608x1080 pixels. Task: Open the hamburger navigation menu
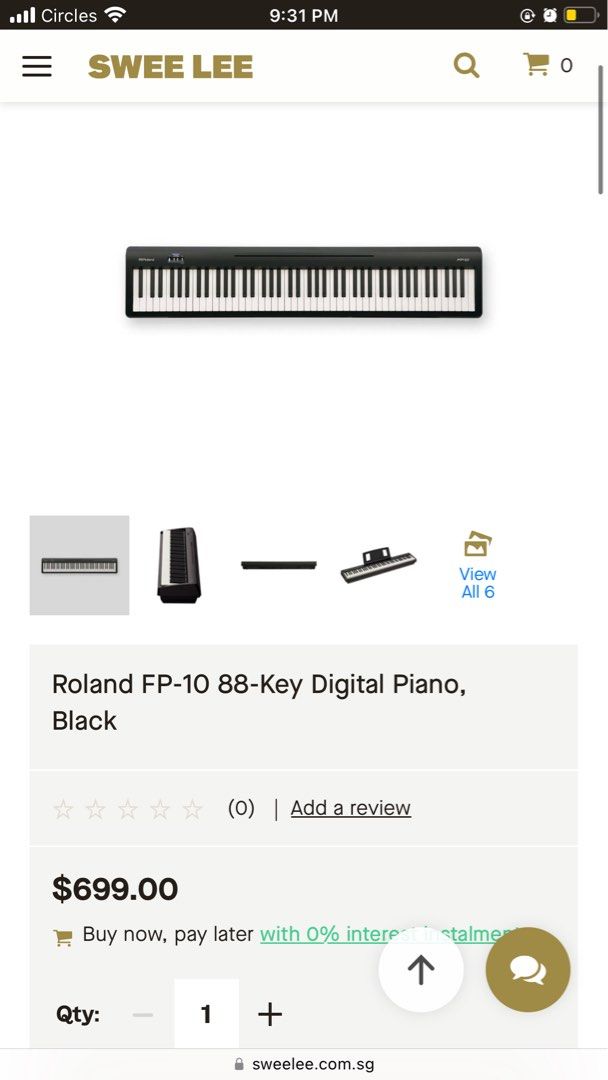pos(37,66)
